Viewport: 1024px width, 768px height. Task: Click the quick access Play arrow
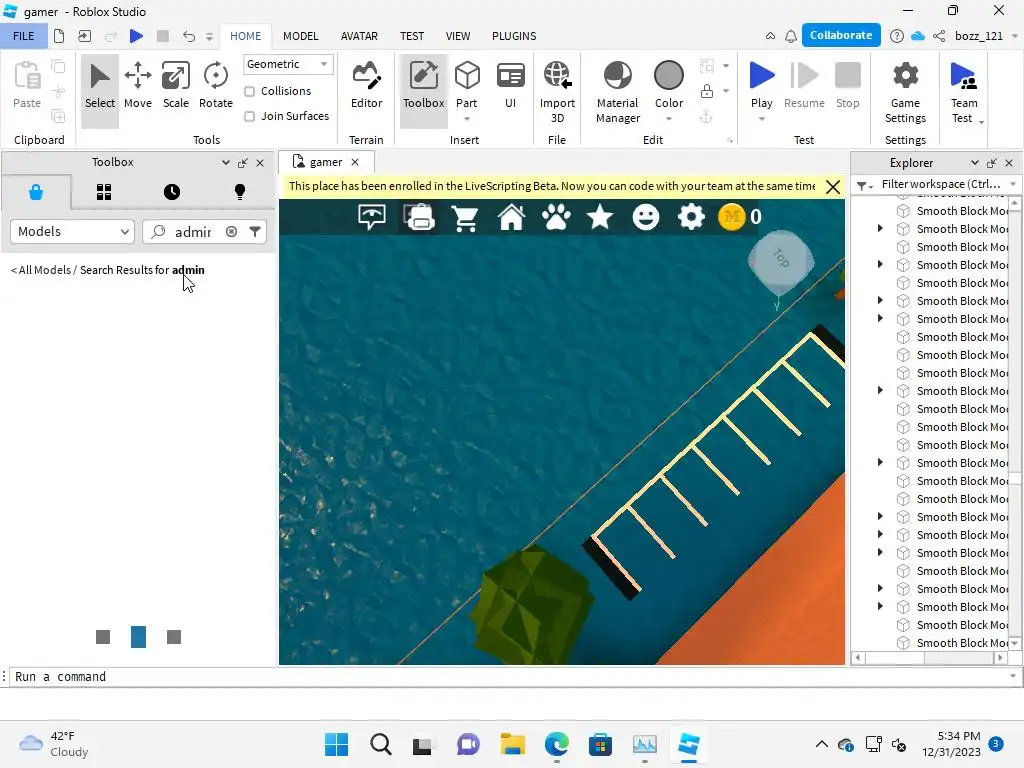click(136, 36)
